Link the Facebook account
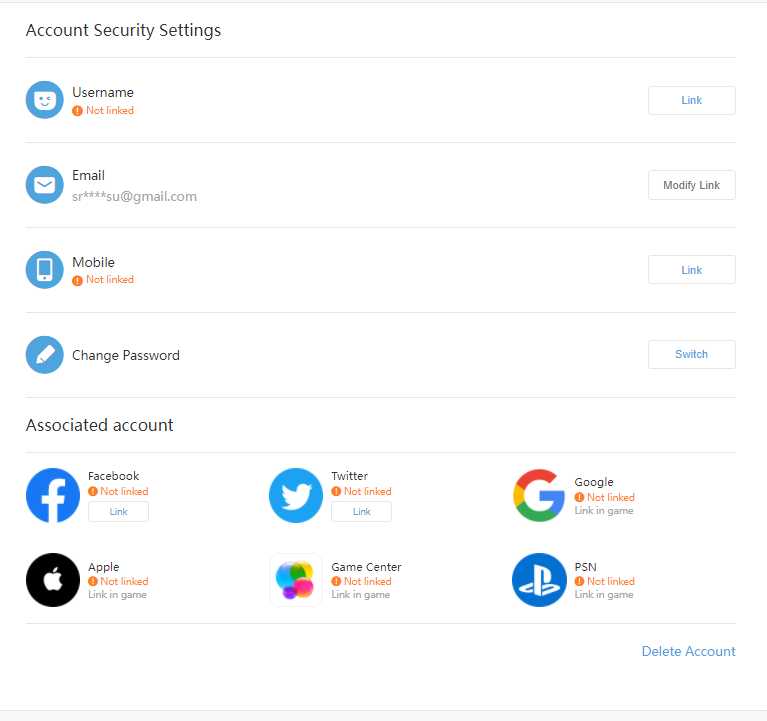The height and width of the screenshot is (721, 767). 118,512
